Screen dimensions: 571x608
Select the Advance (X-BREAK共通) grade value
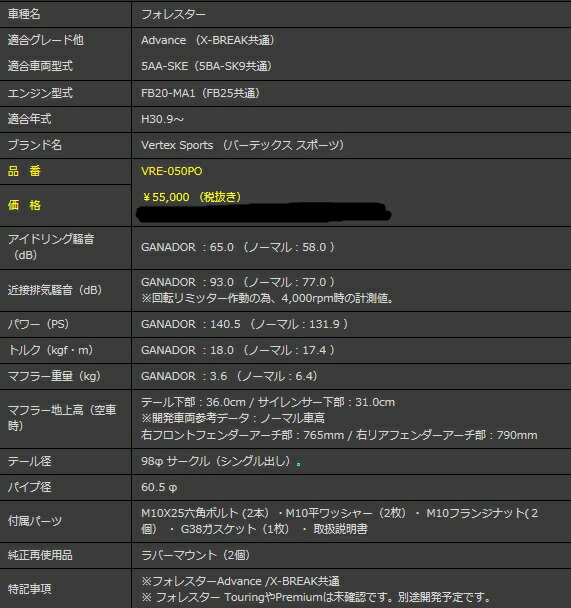pyautogui.click(x=208, y=40)
